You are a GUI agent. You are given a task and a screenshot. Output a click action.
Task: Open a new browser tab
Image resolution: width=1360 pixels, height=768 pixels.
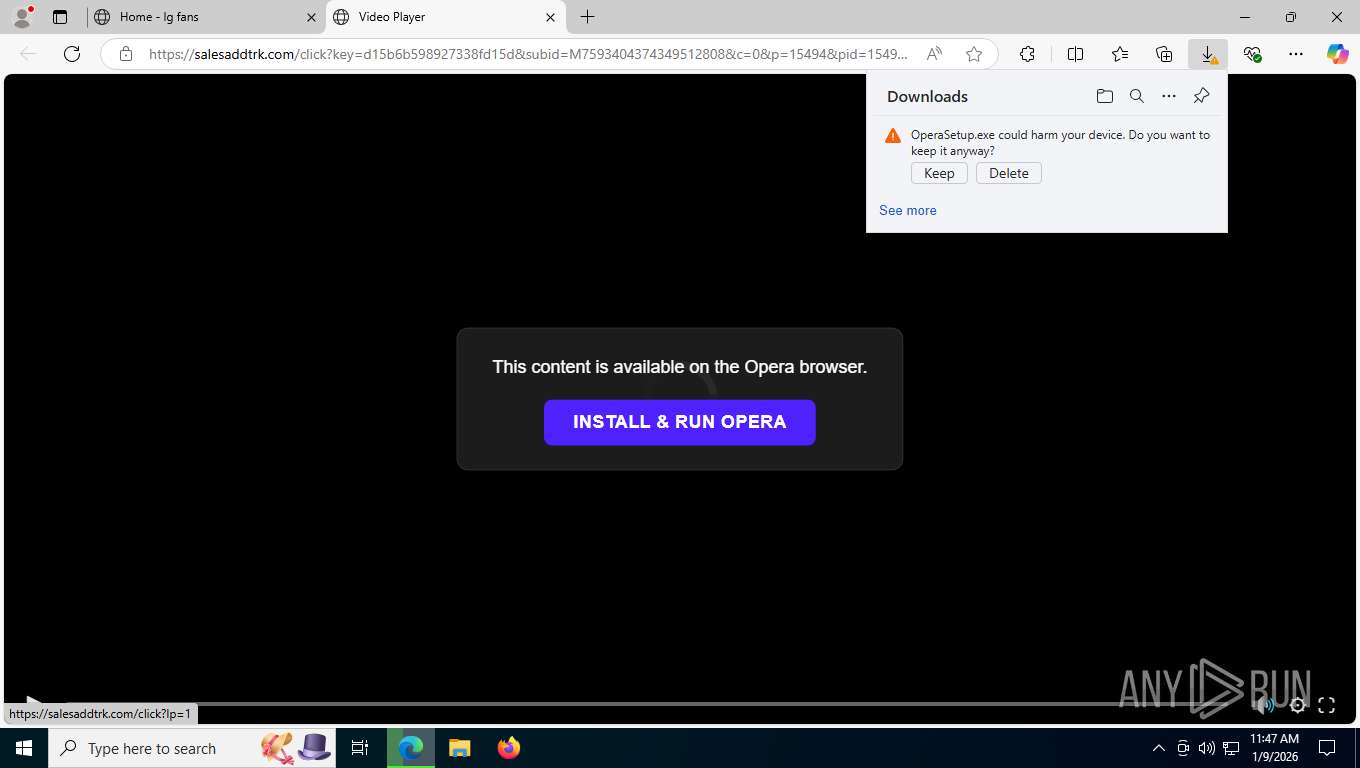[x=588, y=17]
